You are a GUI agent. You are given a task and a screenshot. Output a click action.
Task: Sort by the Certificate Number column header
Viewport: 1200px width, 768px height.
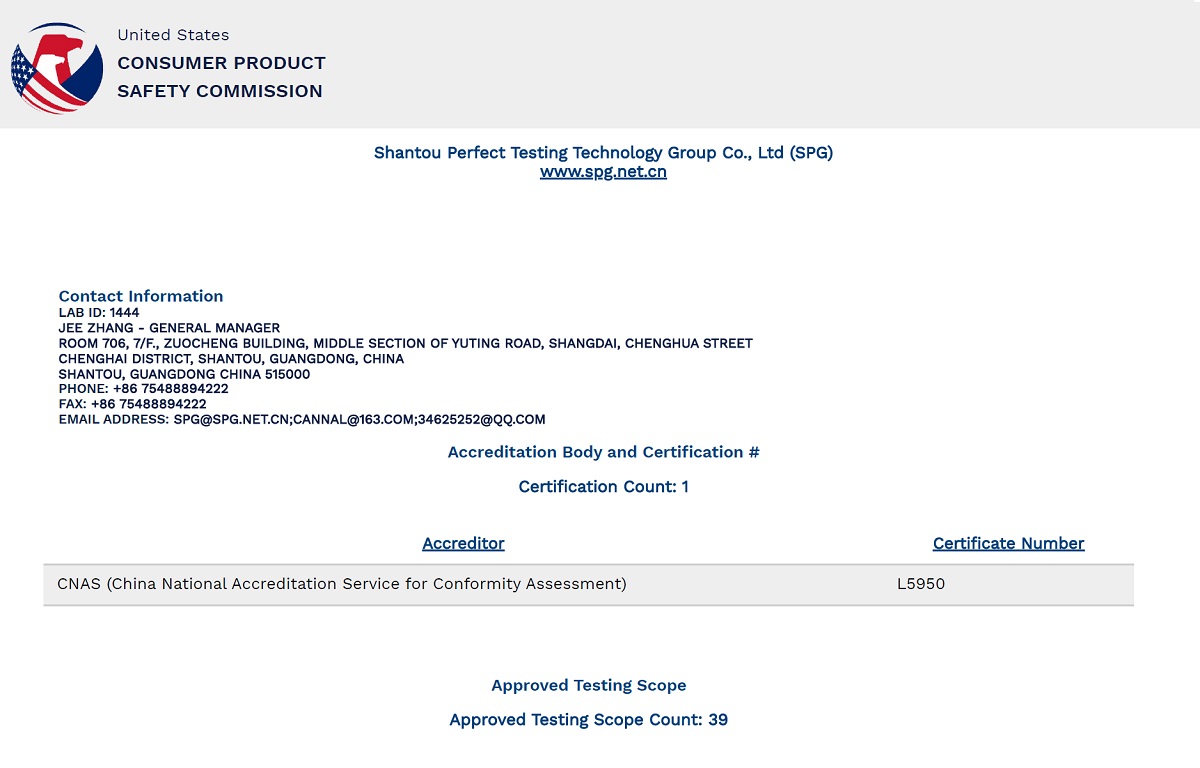(1008, 543)
